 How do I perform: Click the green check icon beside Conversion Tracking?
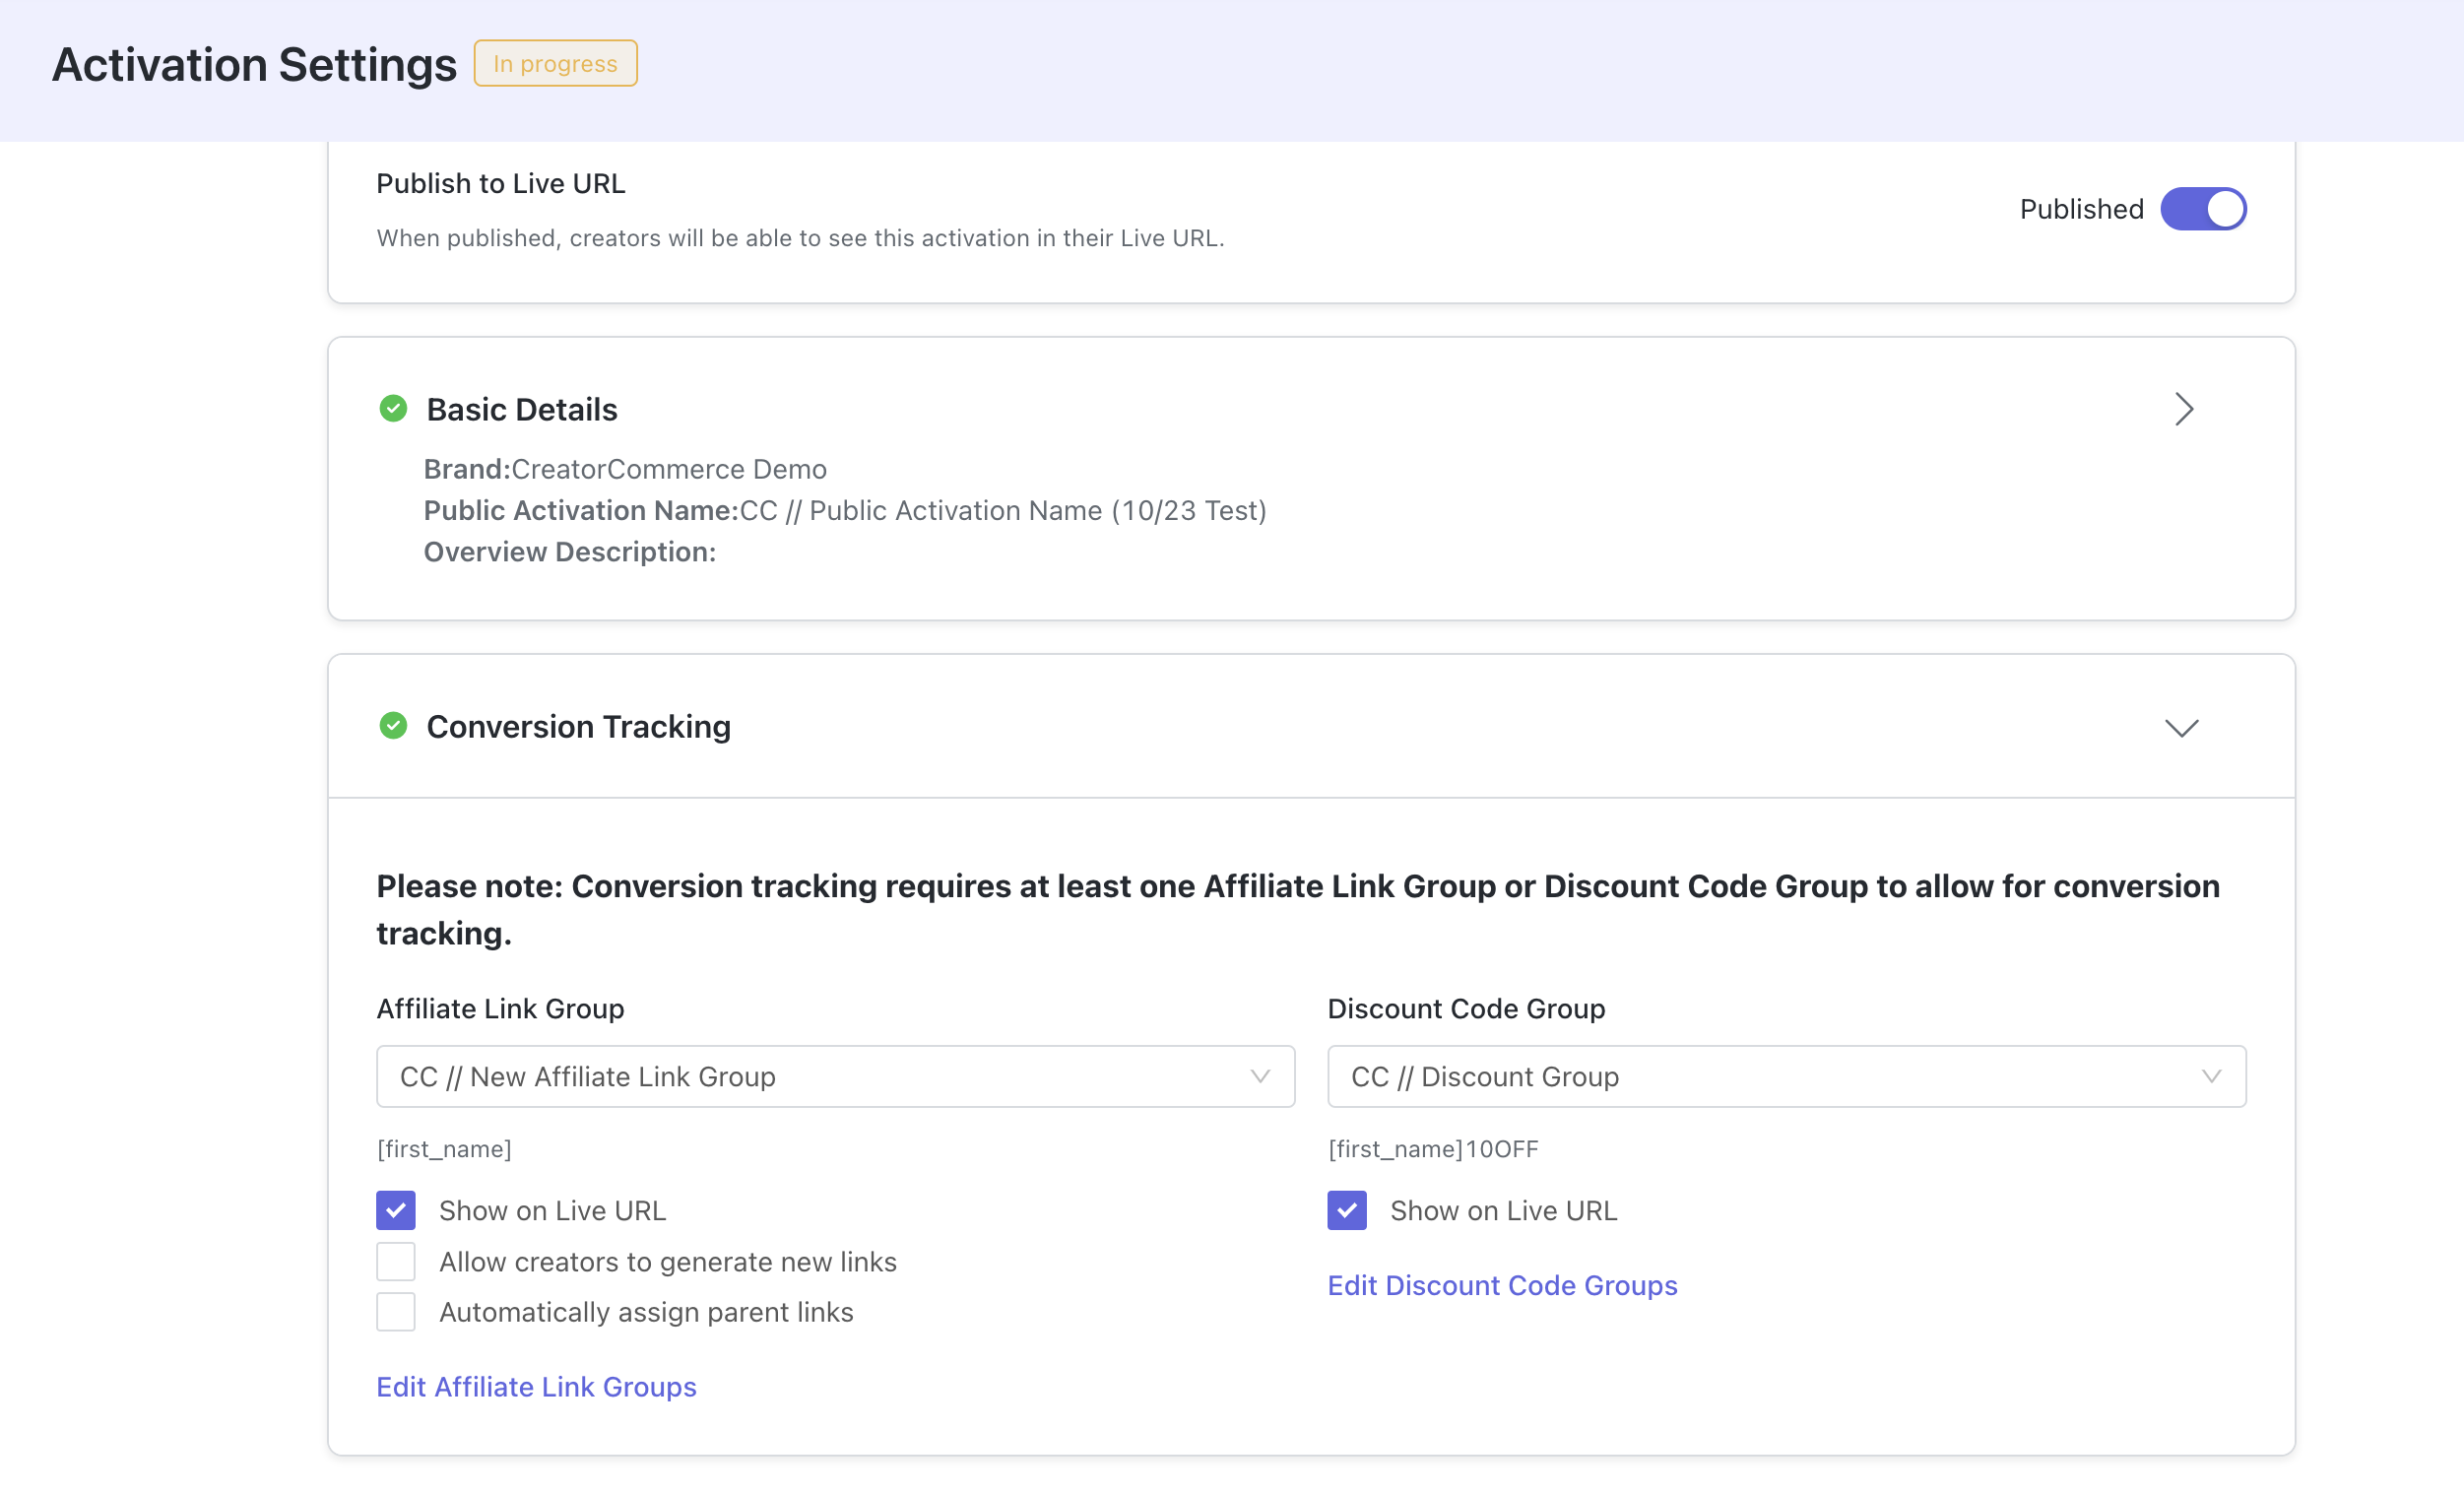[393, 725]
